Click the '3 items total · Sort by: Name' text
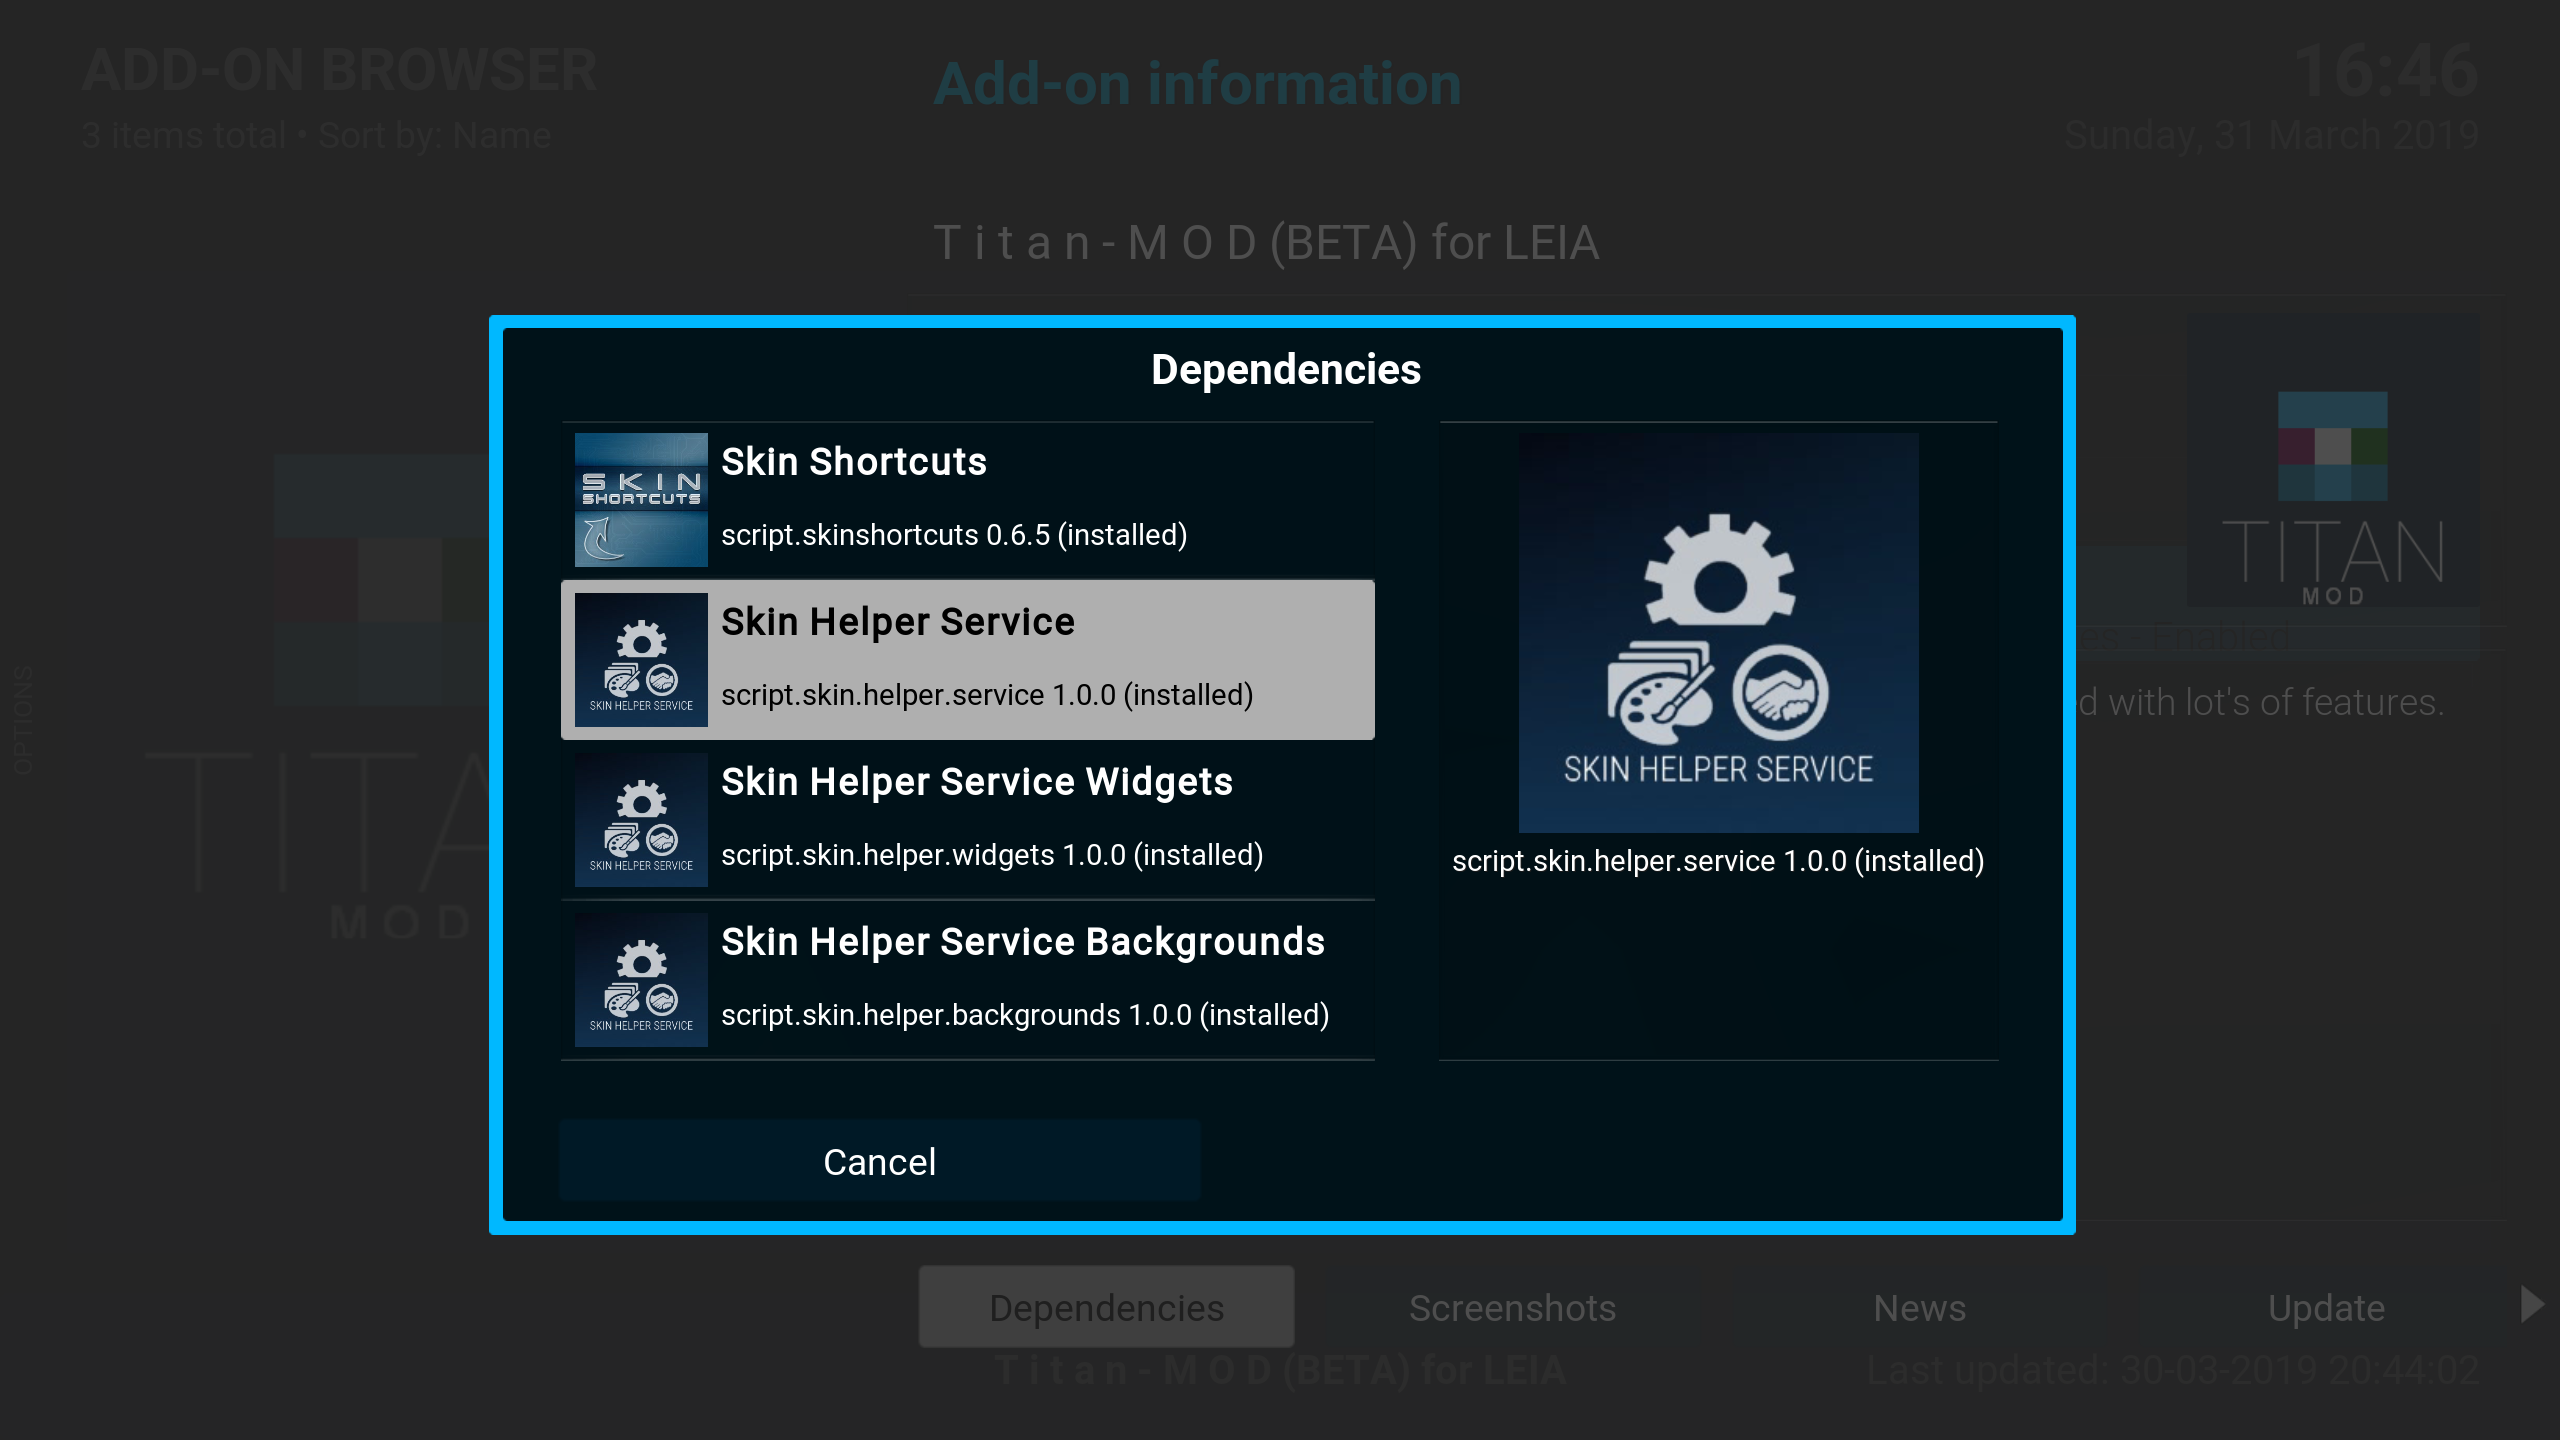 coord(317,136)
